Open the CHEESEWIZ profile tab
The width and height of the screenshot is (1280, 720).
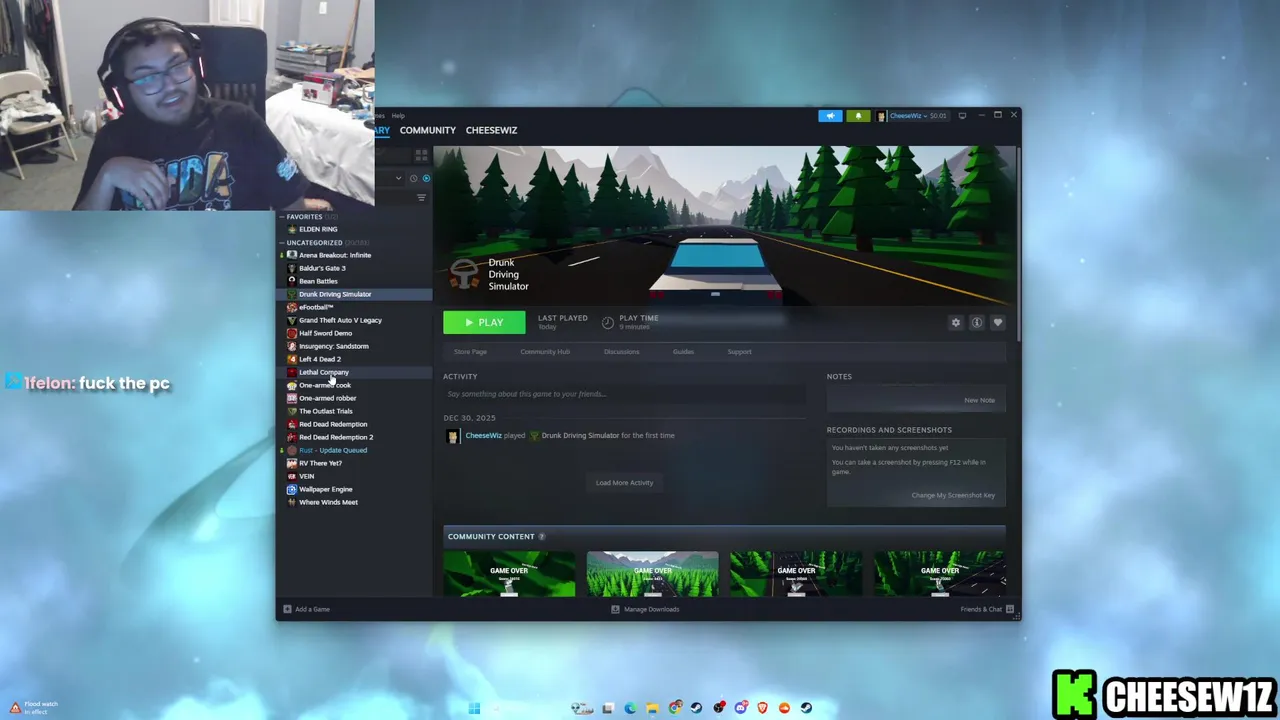(x=491, y=130)
